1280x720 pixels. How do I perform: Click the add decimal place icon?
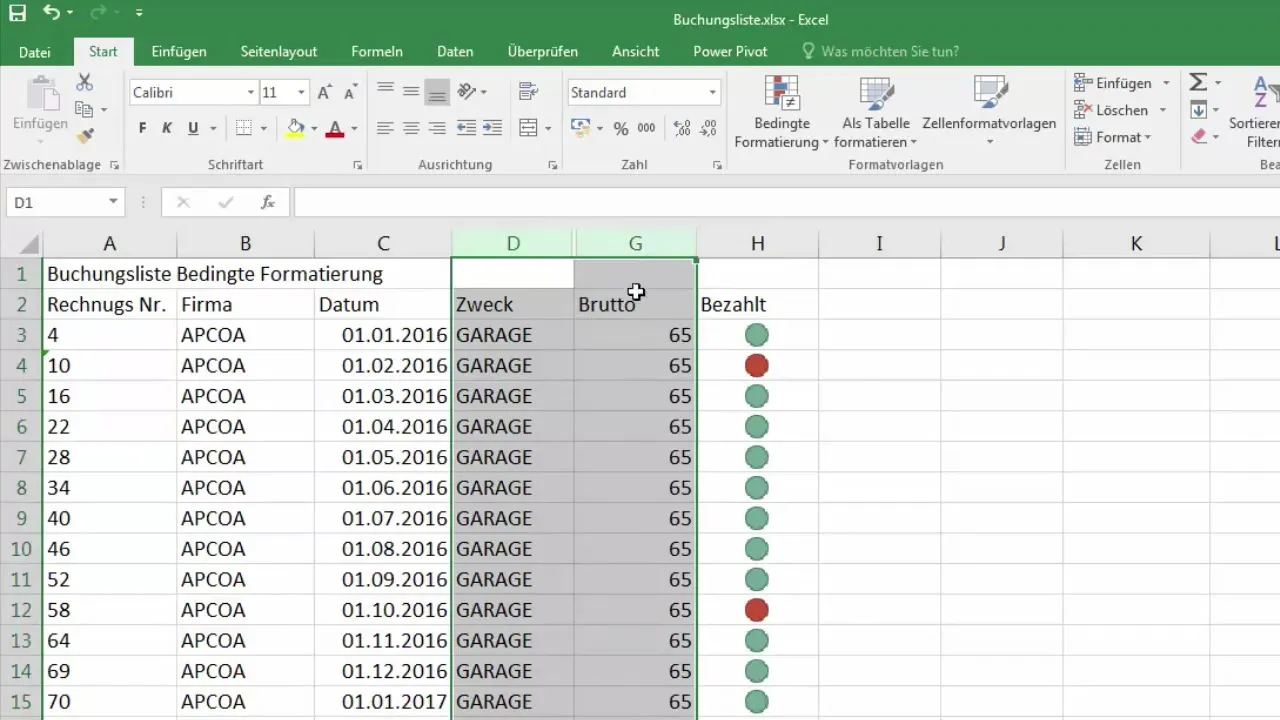[x=682, y=128]
